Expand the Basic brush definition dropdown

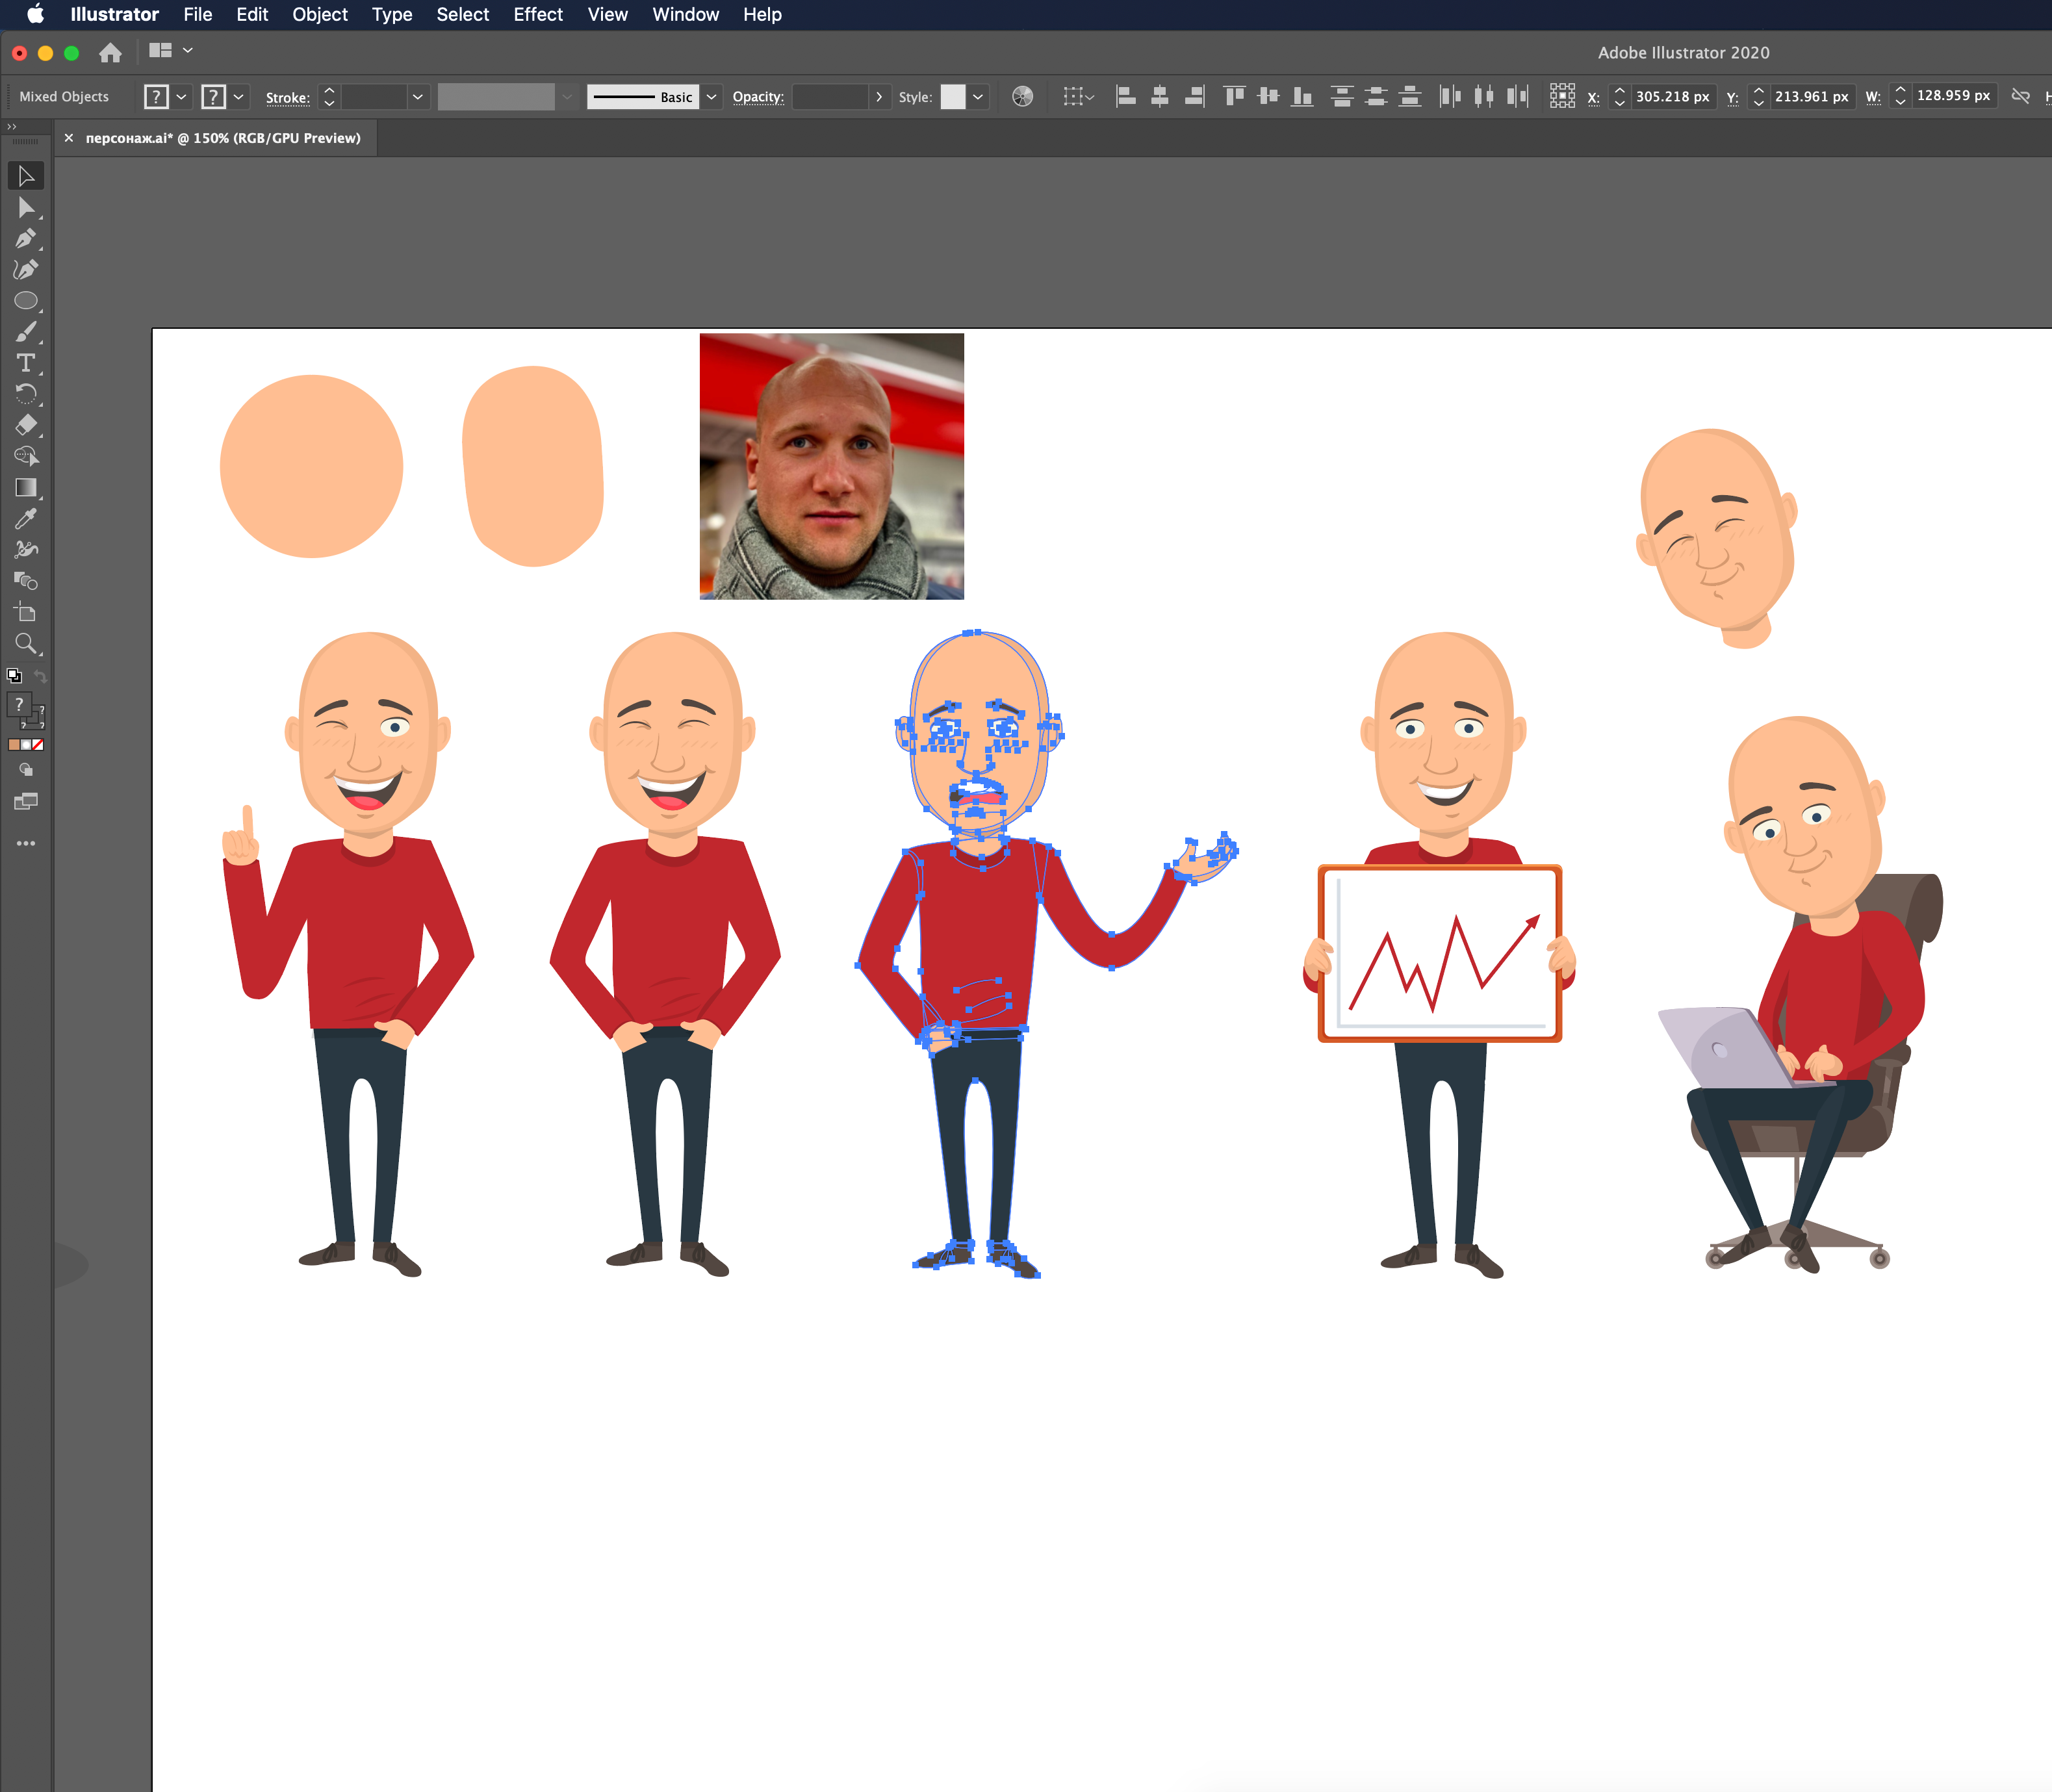pyautogui.click(x=712, y=97)
